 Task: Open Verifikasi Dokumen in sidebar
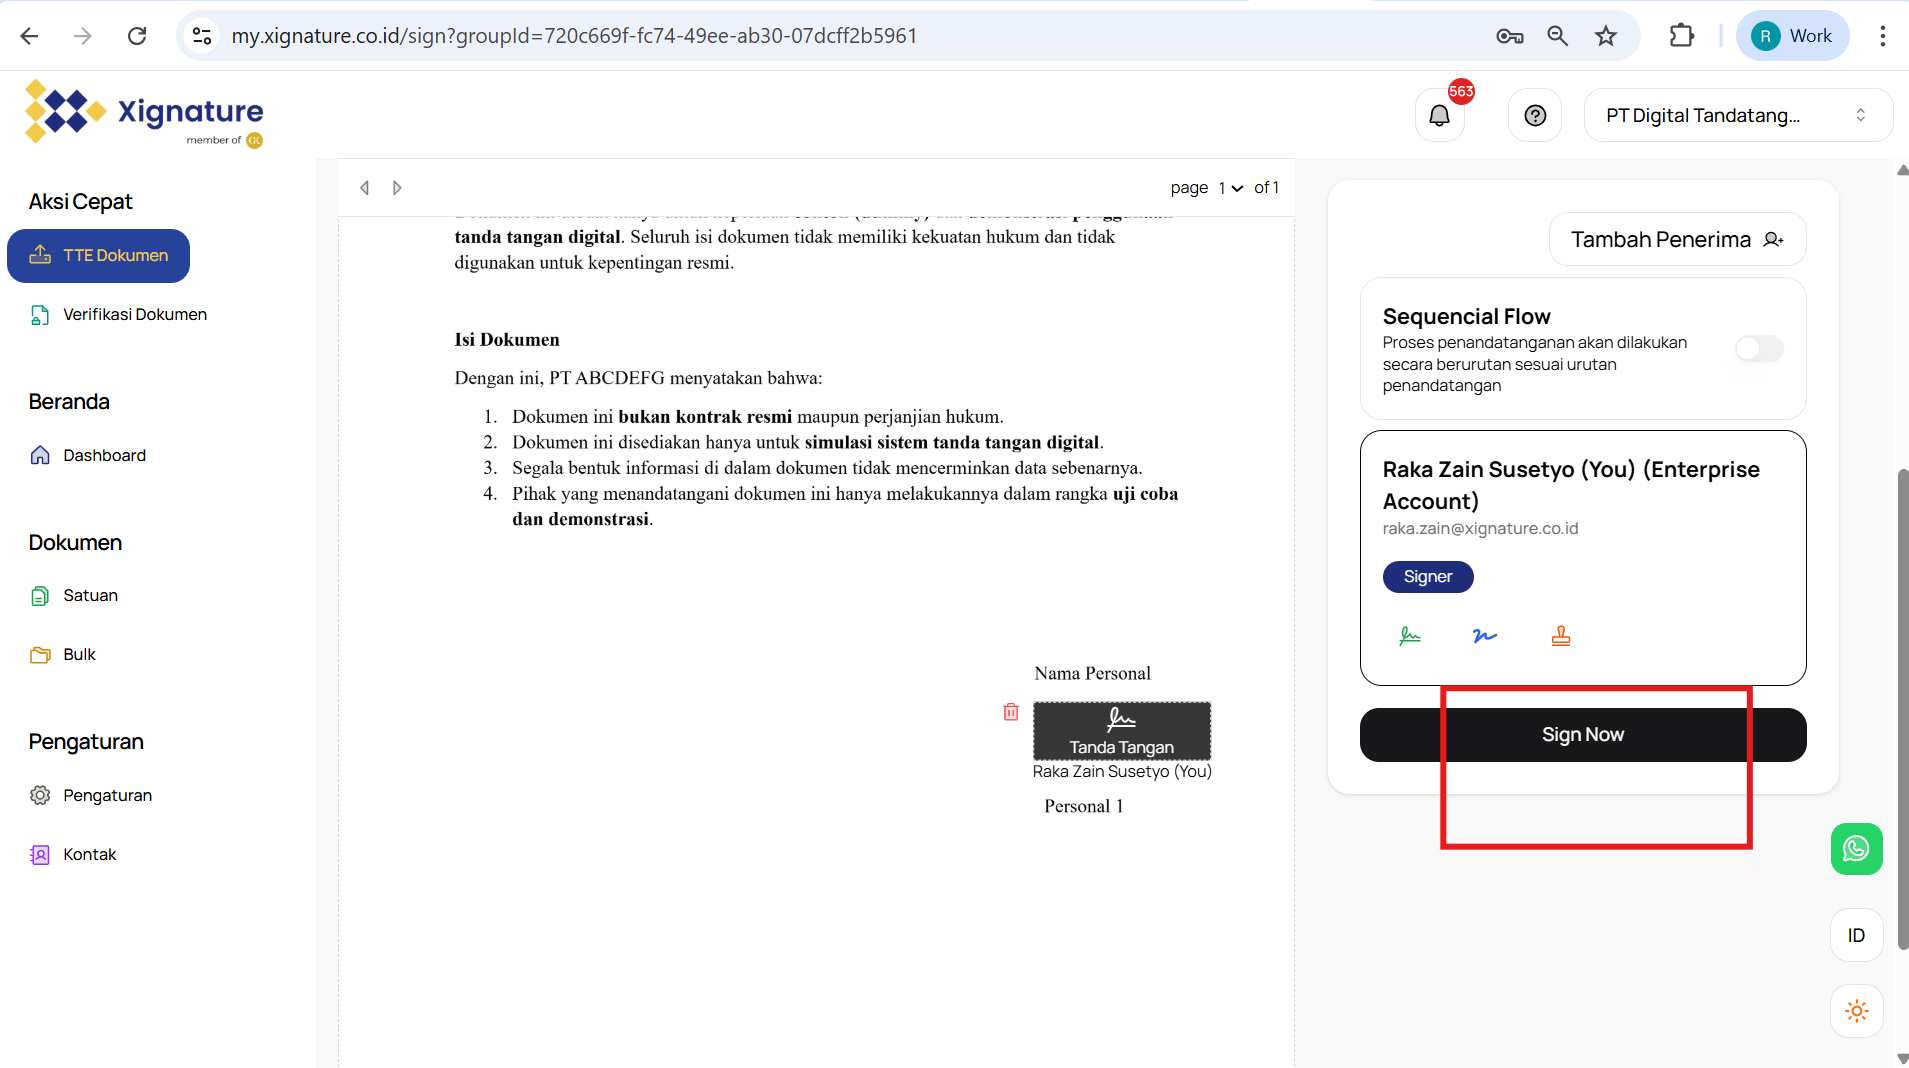click(134, 315)
